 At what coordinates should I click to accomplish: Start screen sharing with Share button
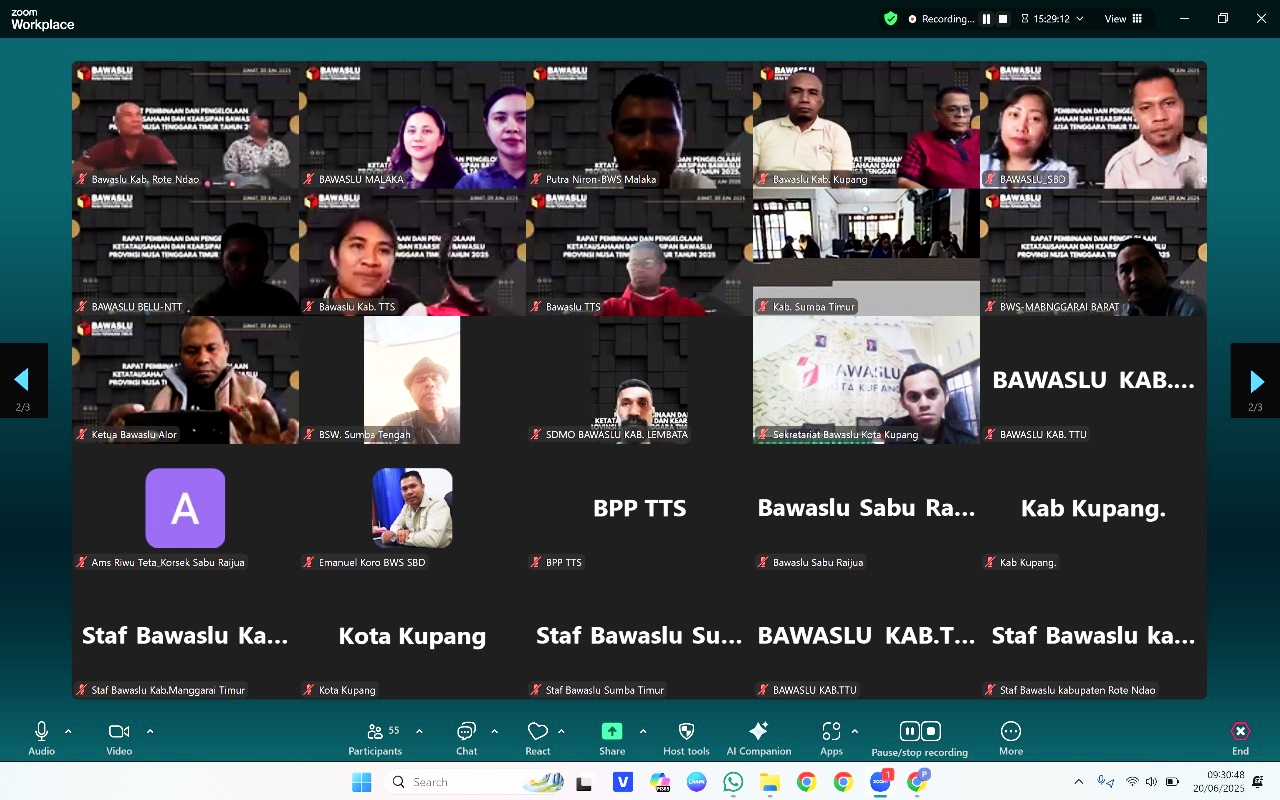(x=612, y=739)
